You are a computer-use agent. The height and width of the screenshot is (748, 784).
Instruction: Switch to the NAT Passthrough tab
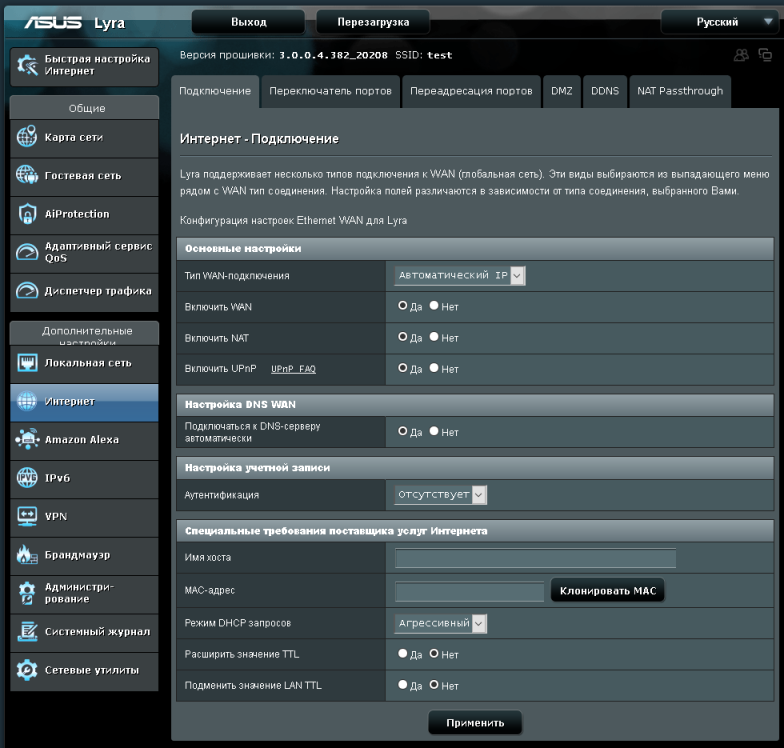click(680, 91)
